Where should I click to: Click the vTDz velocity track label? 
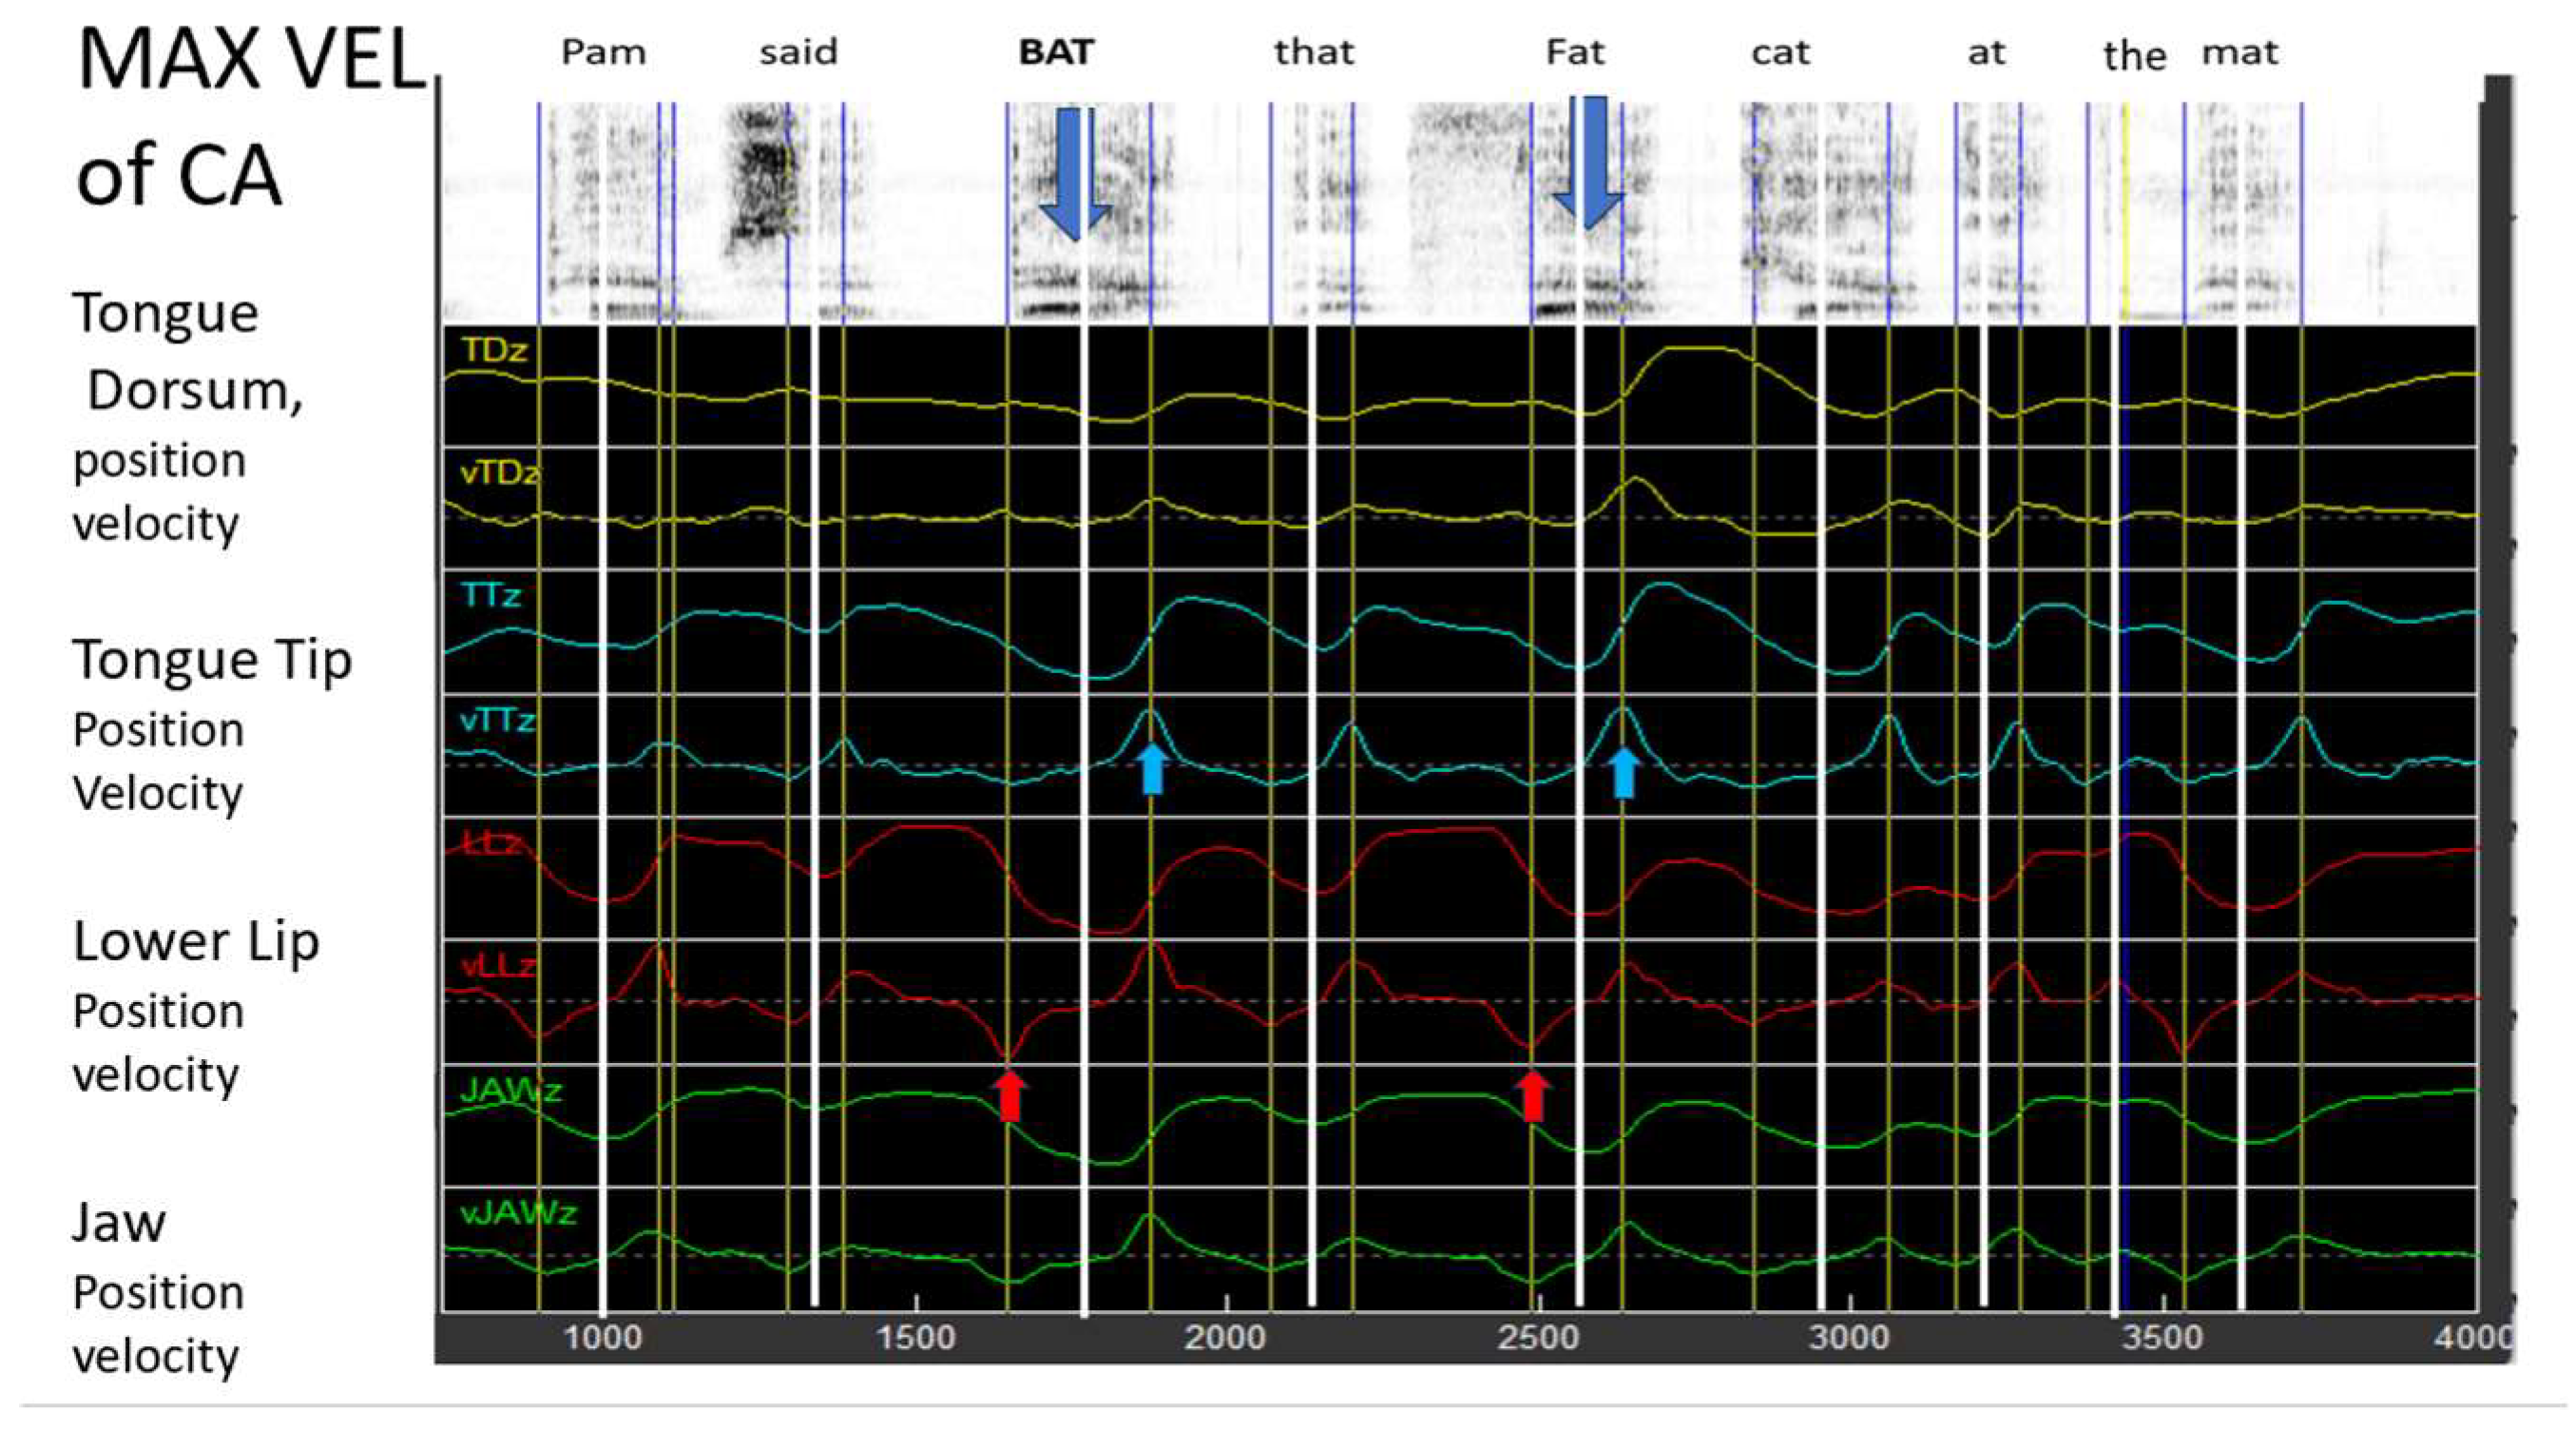click(499, 472)
